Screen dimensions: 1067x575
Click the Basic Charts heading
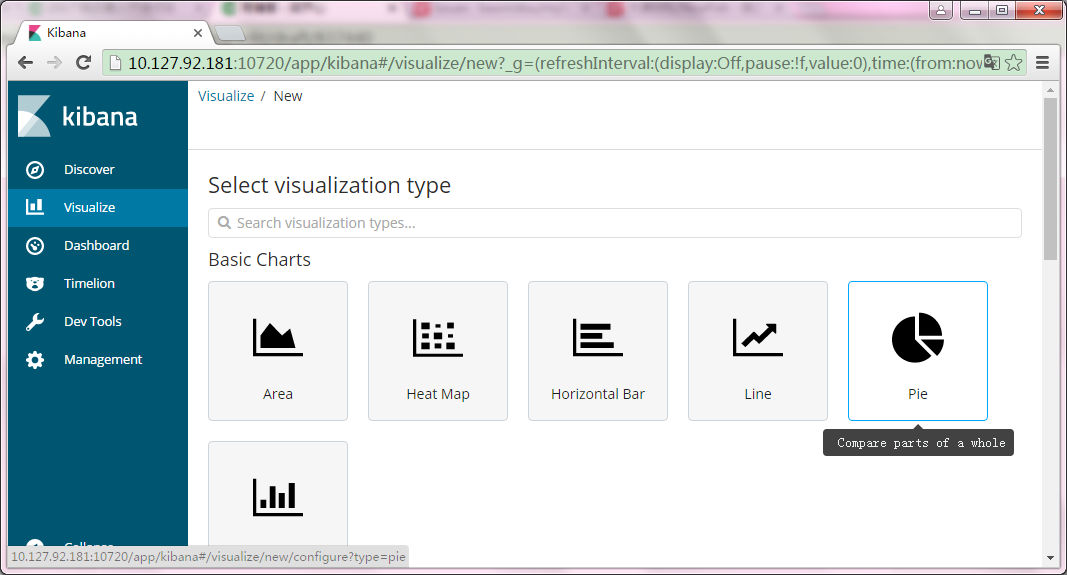click(259, 260)
